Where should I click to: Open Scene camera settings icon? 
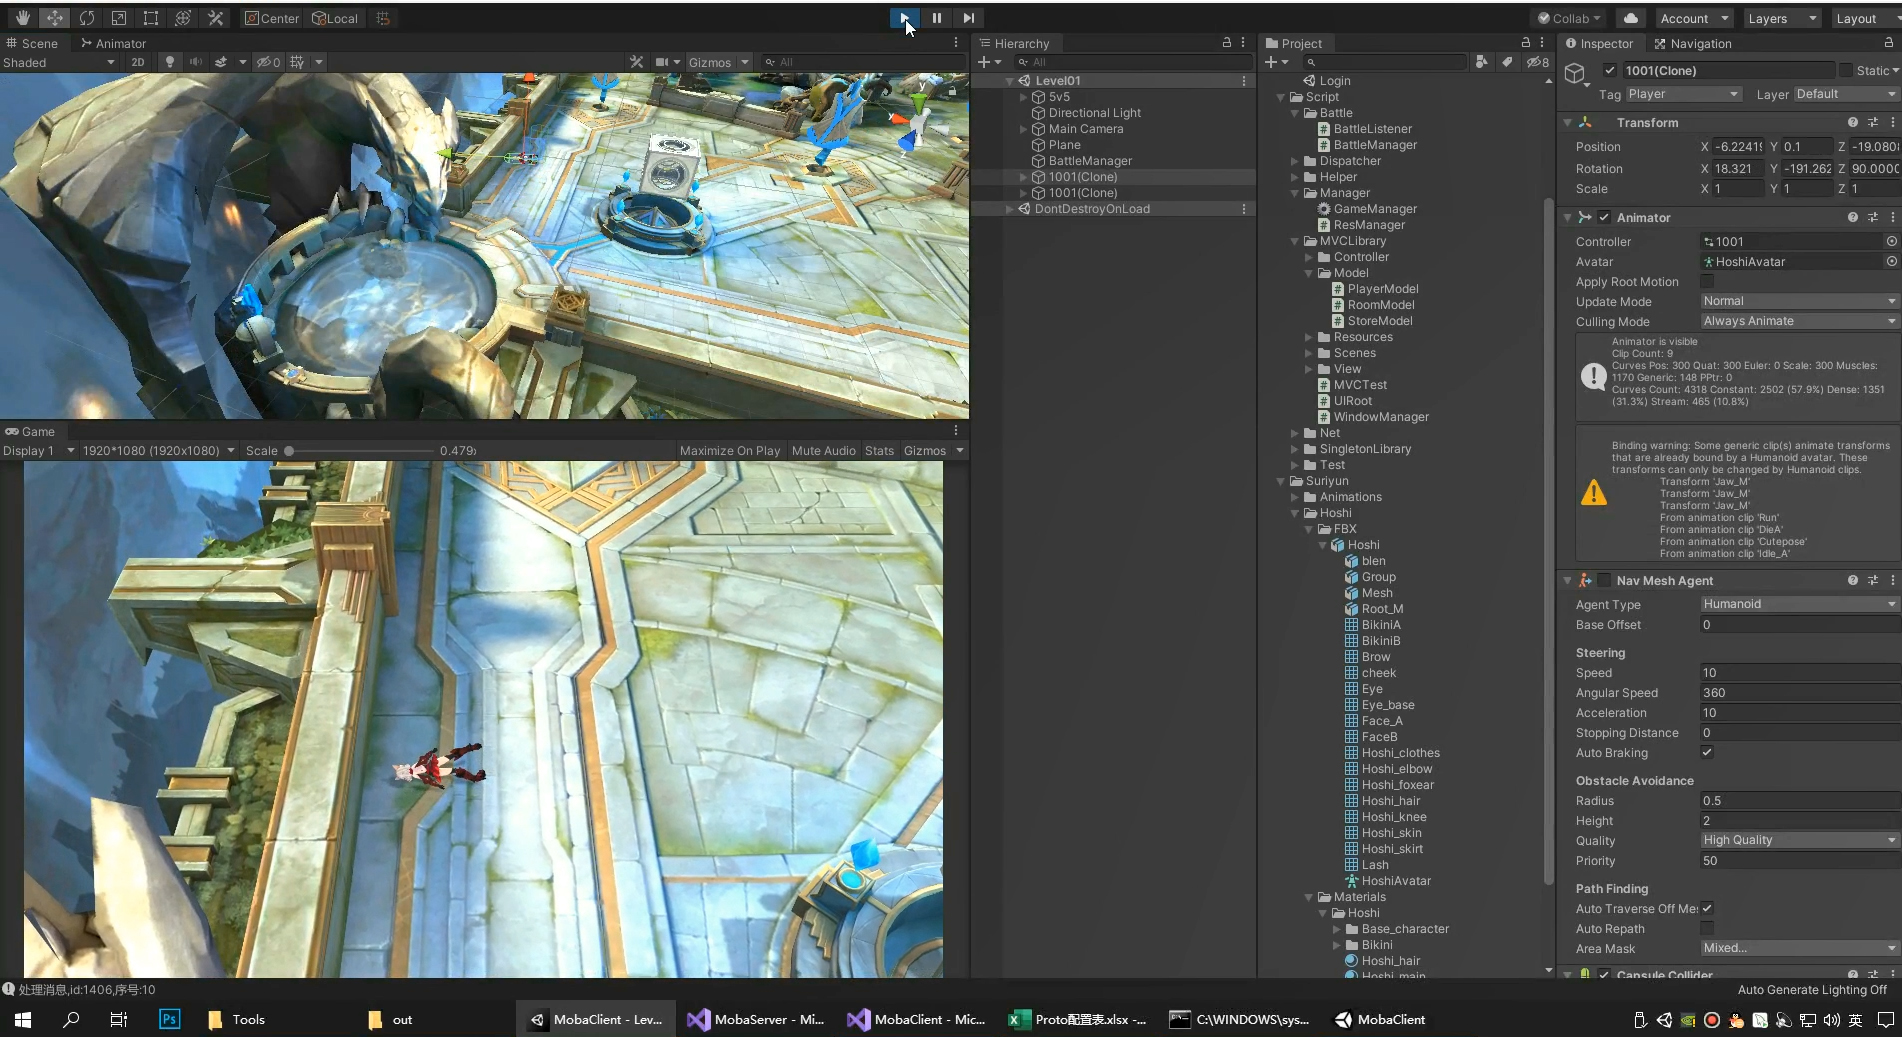click(x=660, y=62)
